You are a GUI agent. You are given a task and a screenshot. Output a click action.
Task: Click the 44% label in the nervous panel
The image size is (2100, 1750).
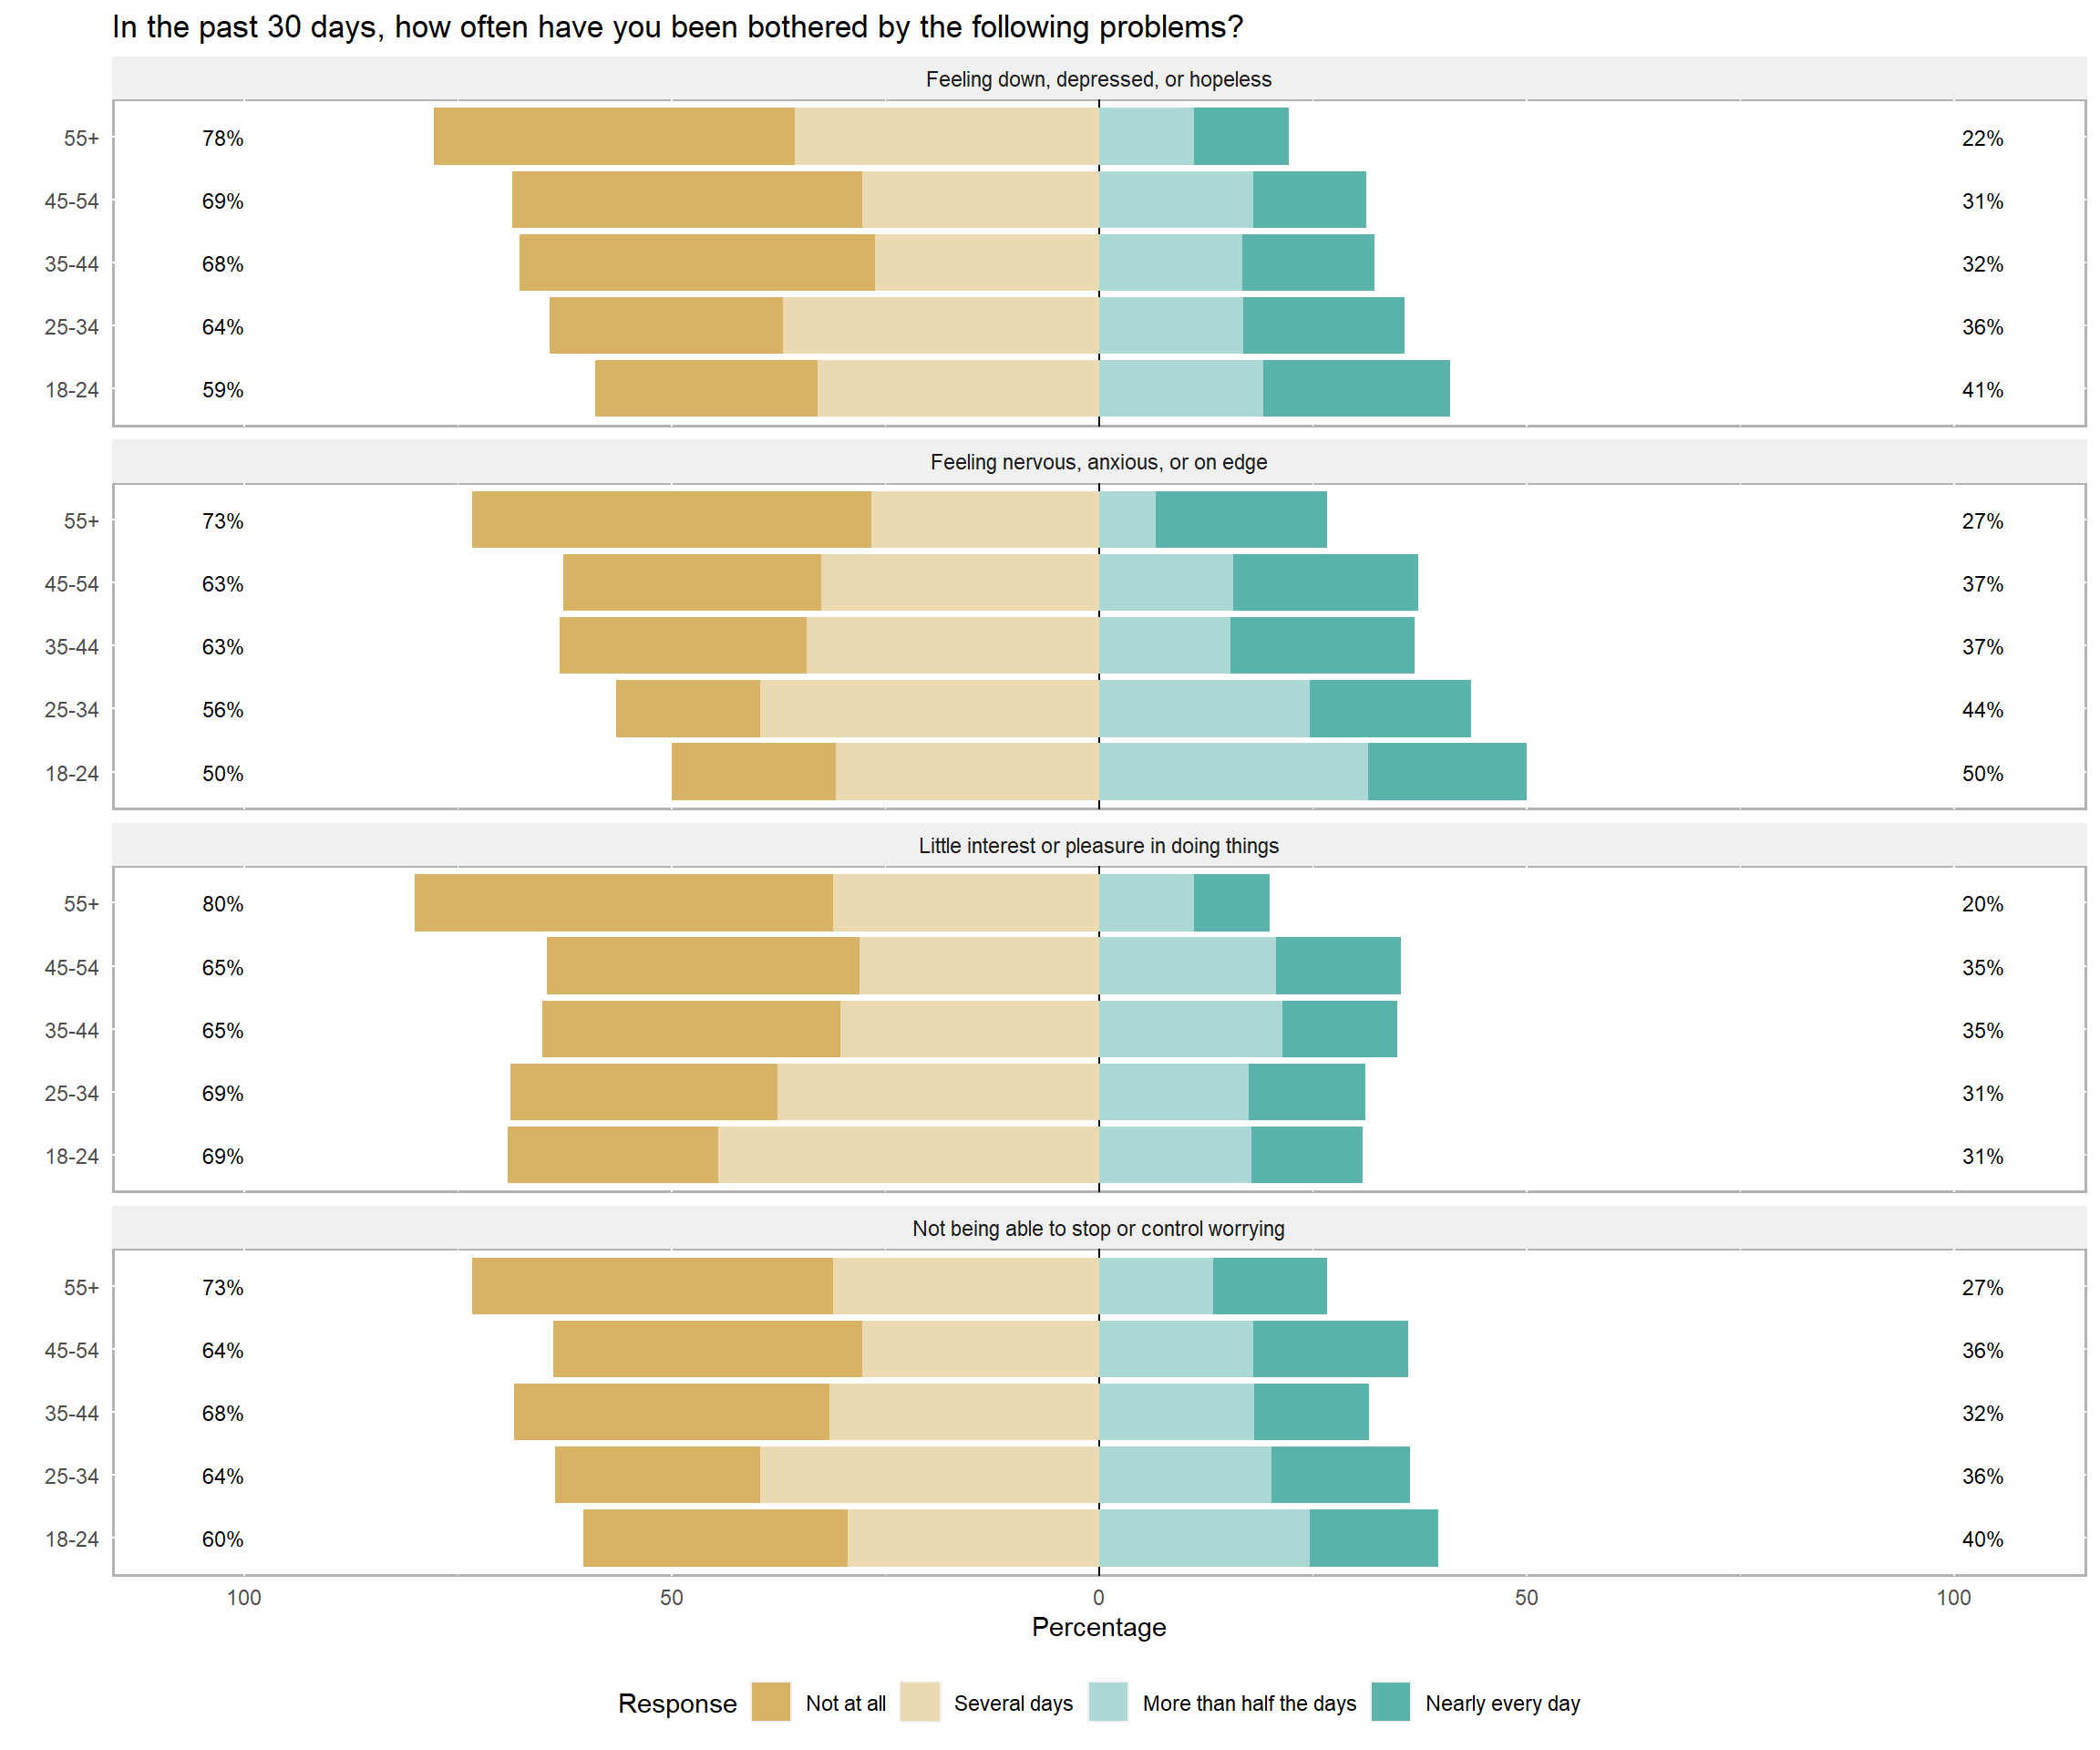tap(1982, 710)
